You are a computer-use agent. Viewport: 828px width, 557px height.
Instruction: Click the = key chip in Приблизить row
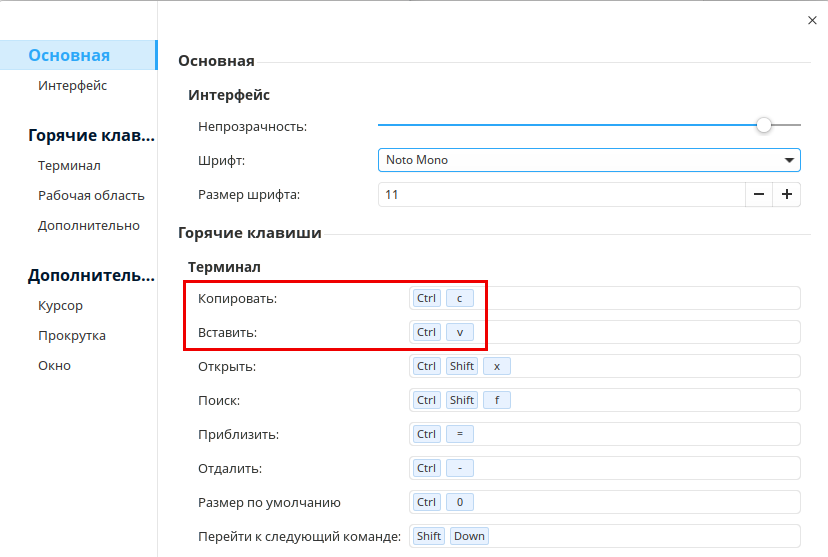point(459,434)
